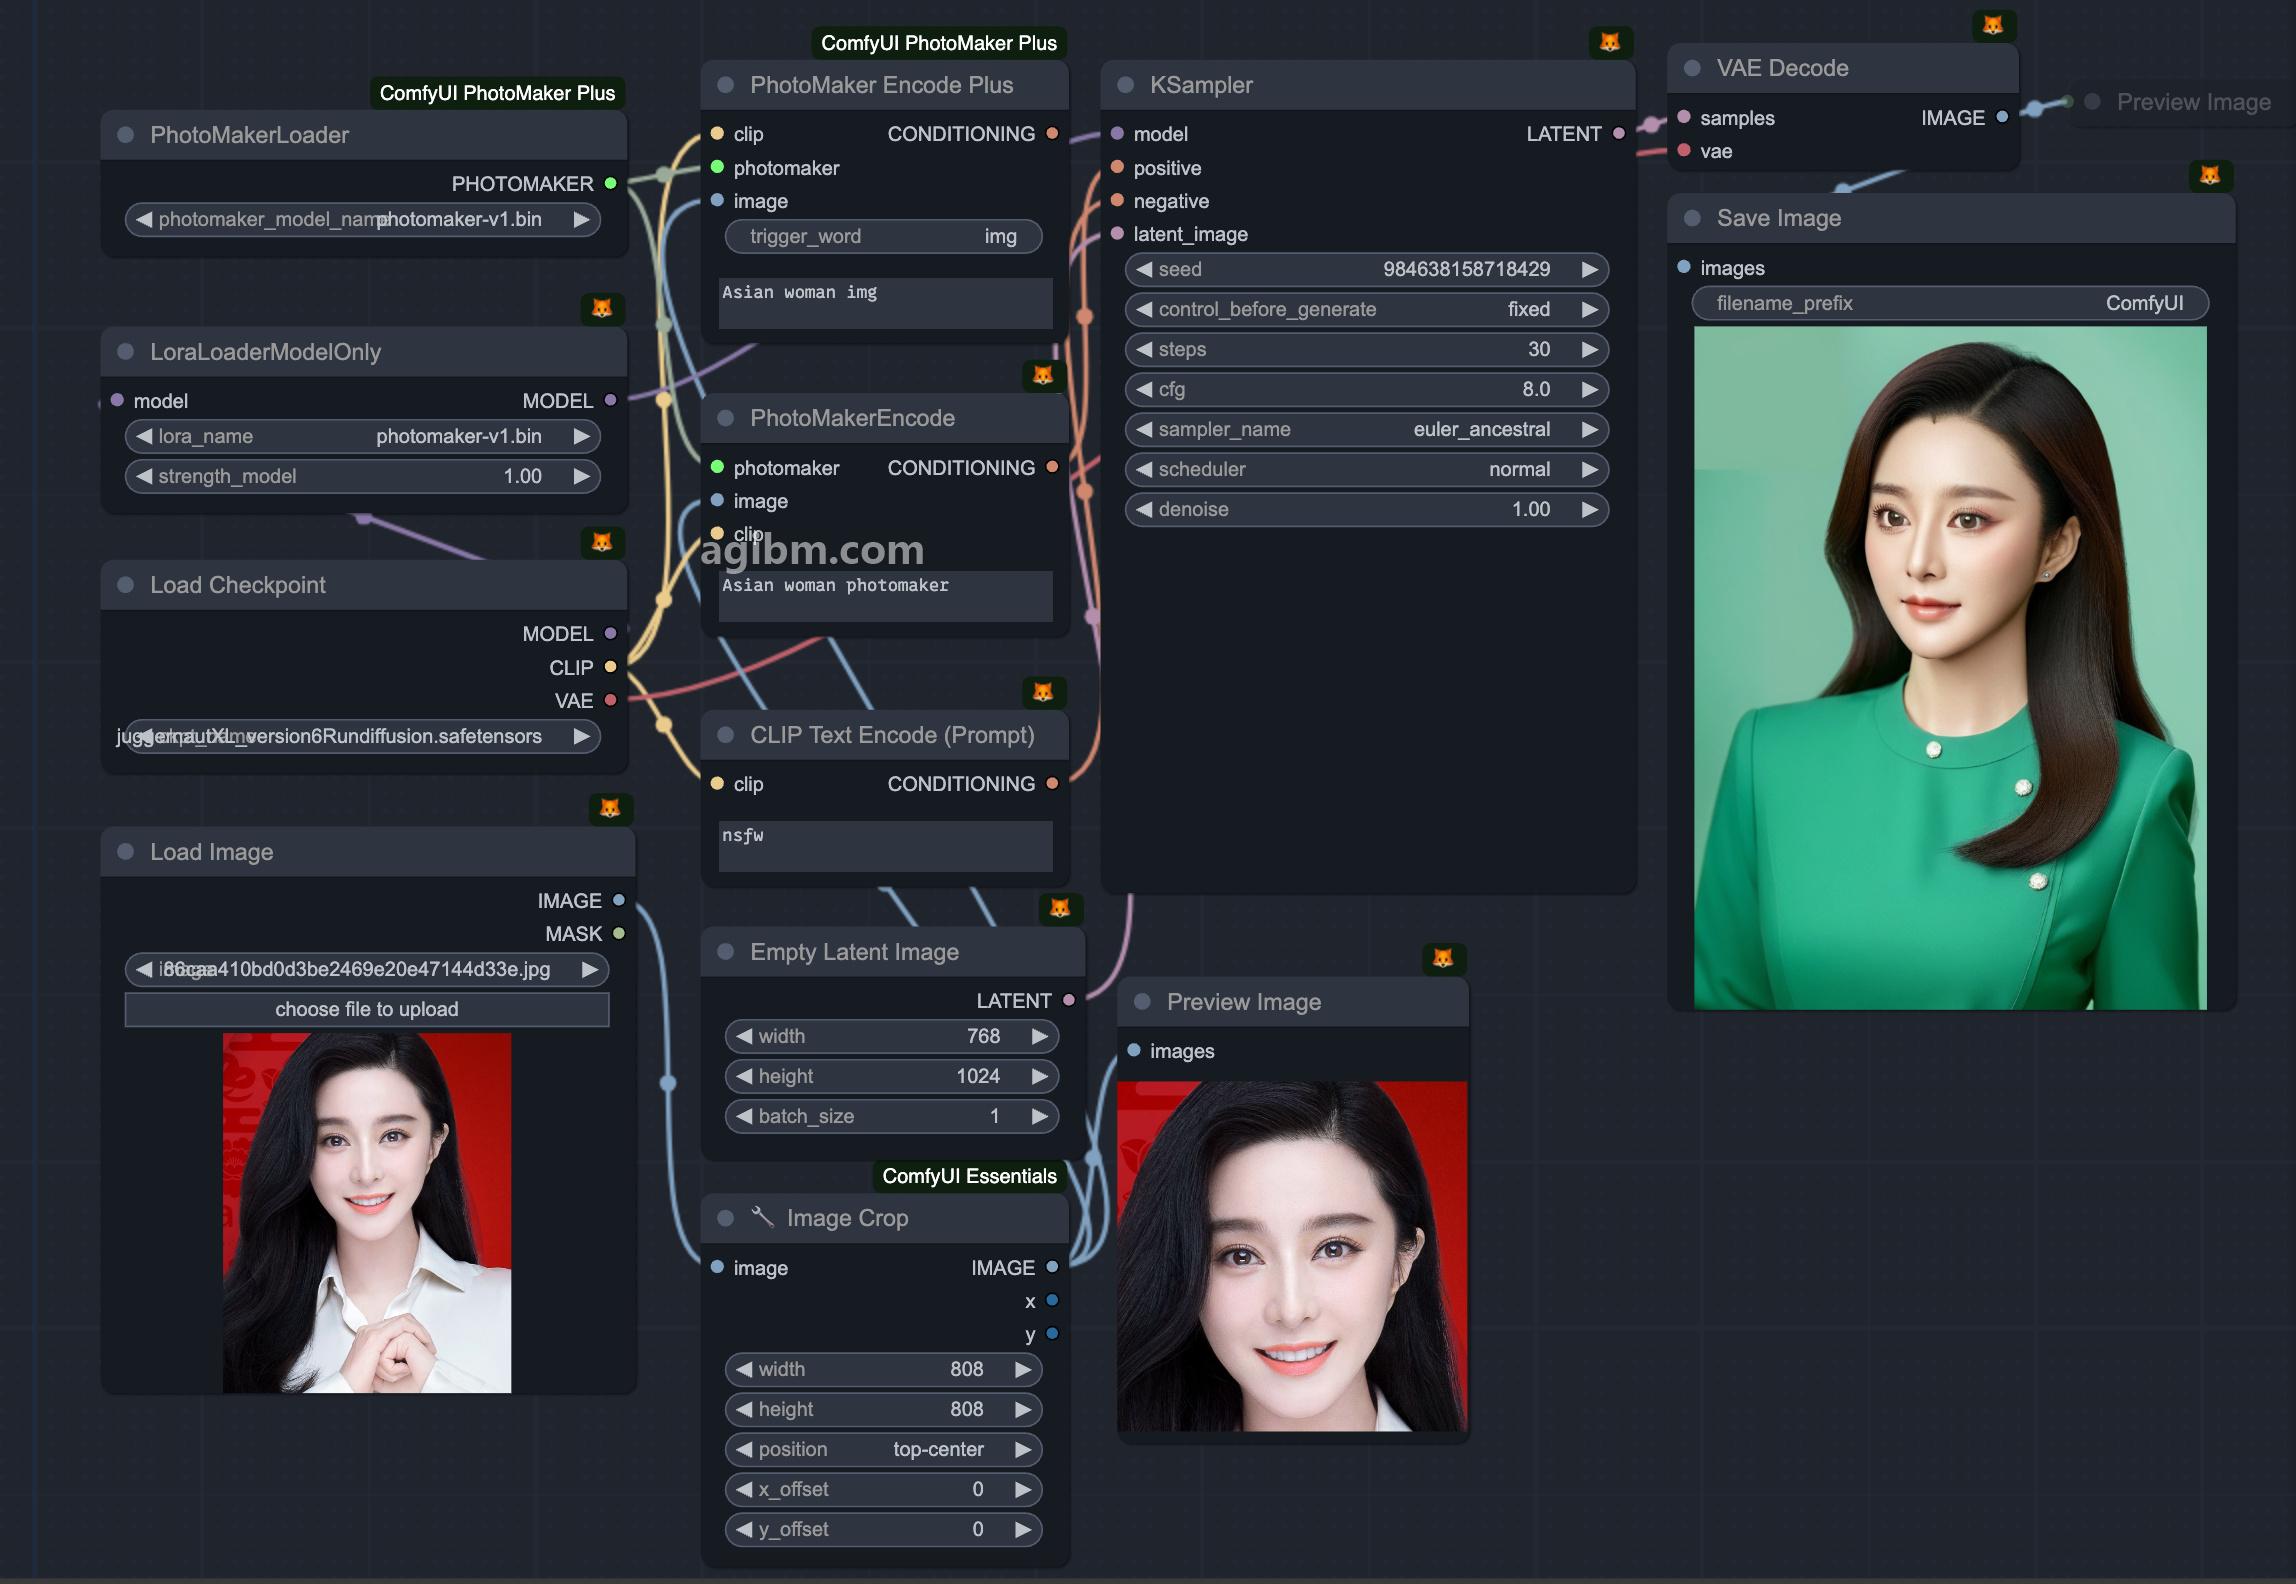Decrease KSampler cfg with left arrow
Viewport: 2296px width, 1584px height.
[1144, 389]
